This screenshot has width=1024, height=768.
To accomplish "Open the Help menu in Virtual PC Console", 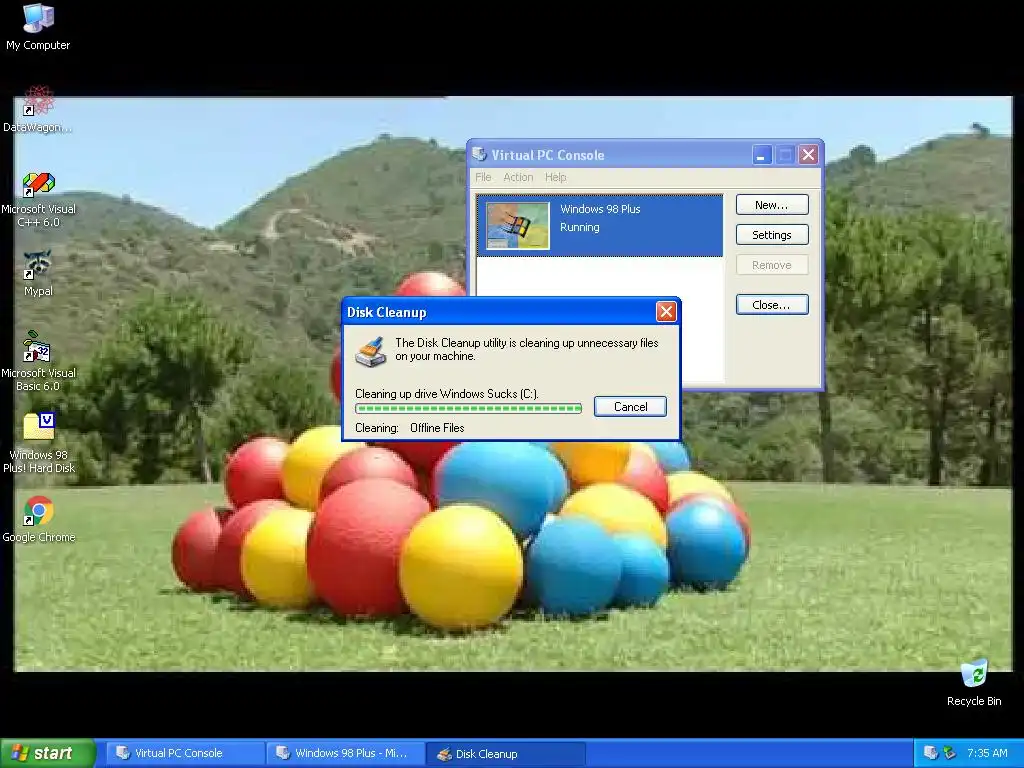I will tap(556, 177).
